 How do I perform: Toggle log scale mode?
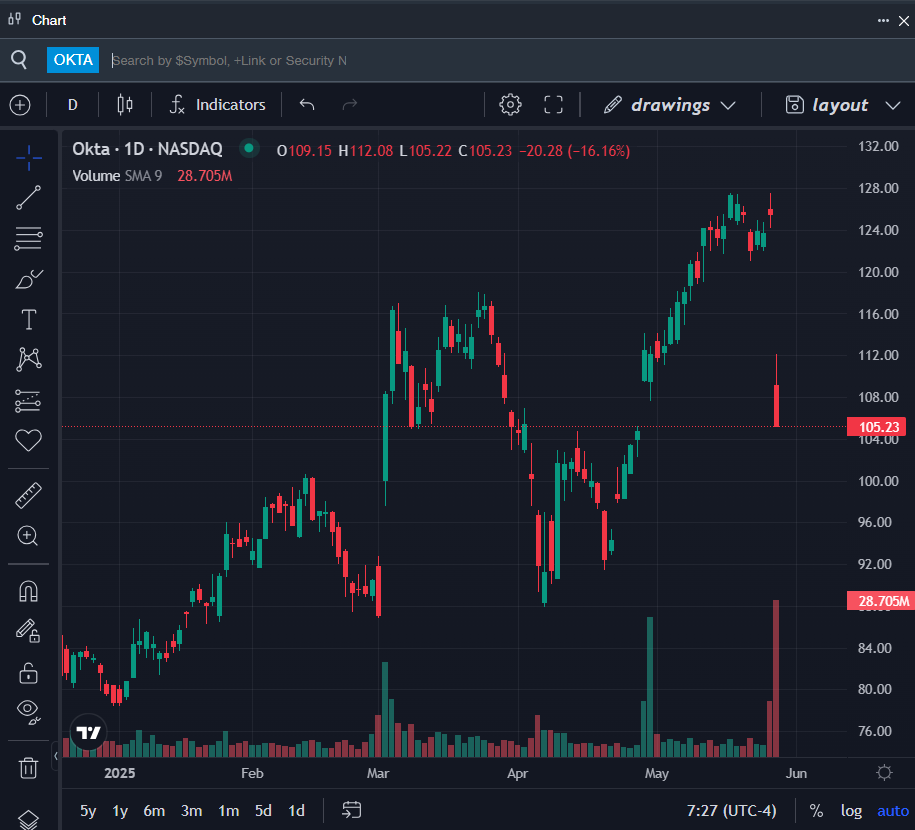point(851,811)
